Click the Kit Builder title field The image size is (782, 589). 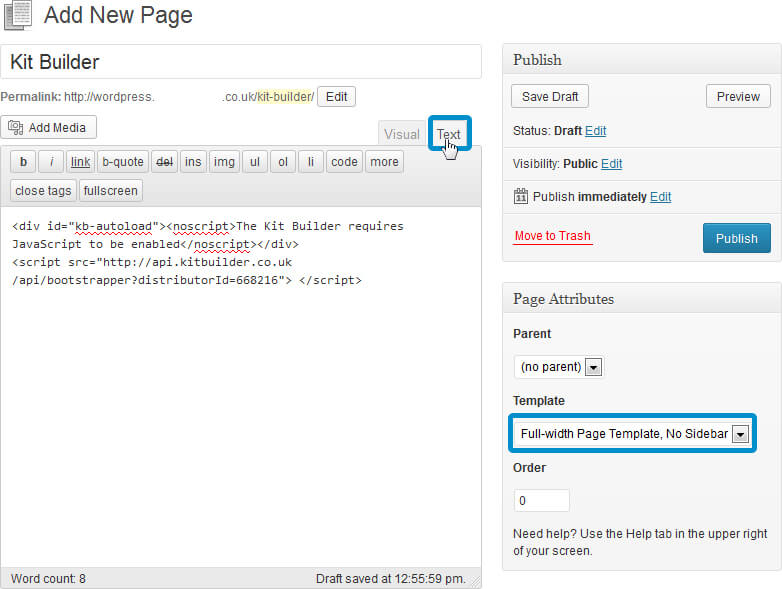241,62
